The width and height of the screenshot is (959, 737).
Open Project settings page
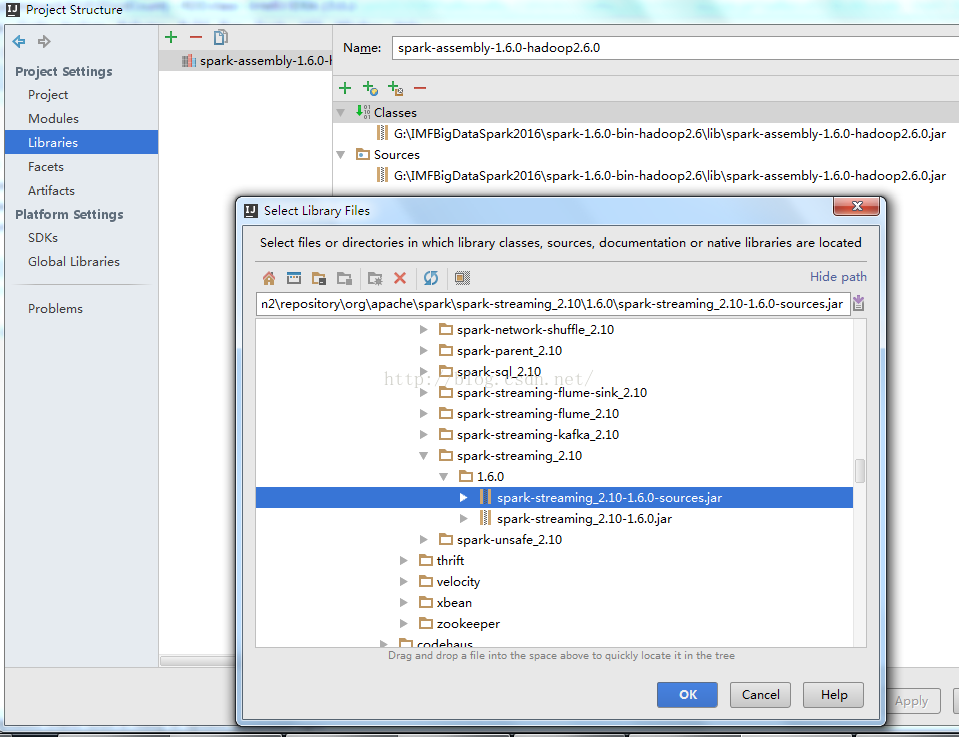pyautogui.click(x=48, y=95)
